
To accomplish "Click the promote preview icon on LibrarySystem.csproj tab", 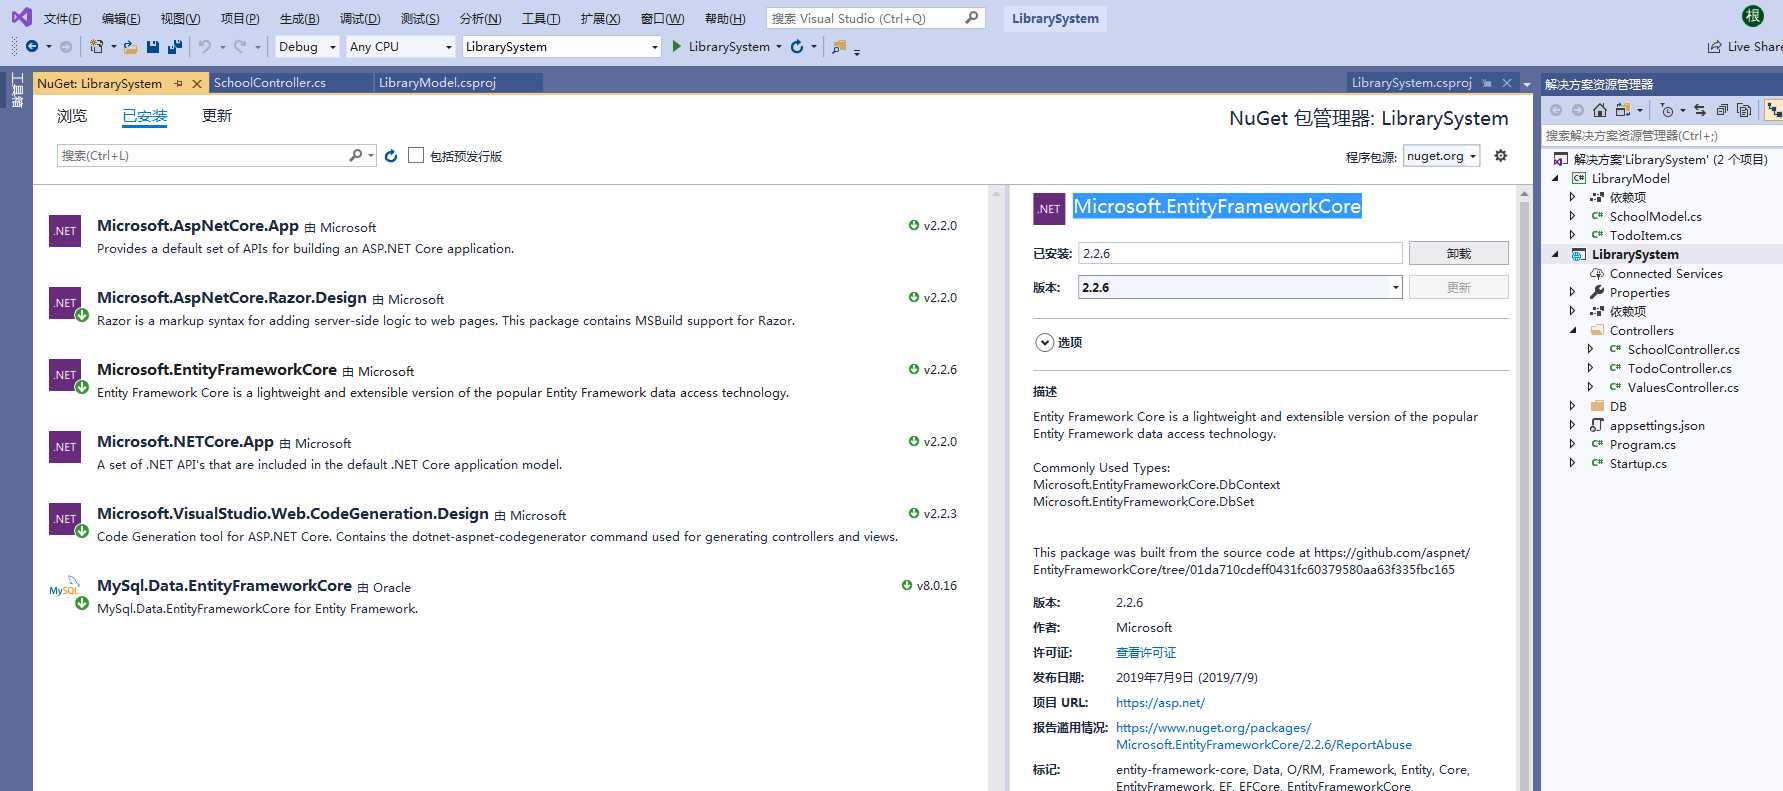I will coord(1487,83).
